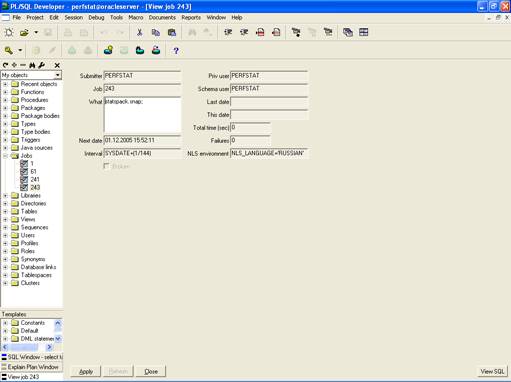
Task: Click the Indent selection toolbar icon
Action: coord(228,32)
